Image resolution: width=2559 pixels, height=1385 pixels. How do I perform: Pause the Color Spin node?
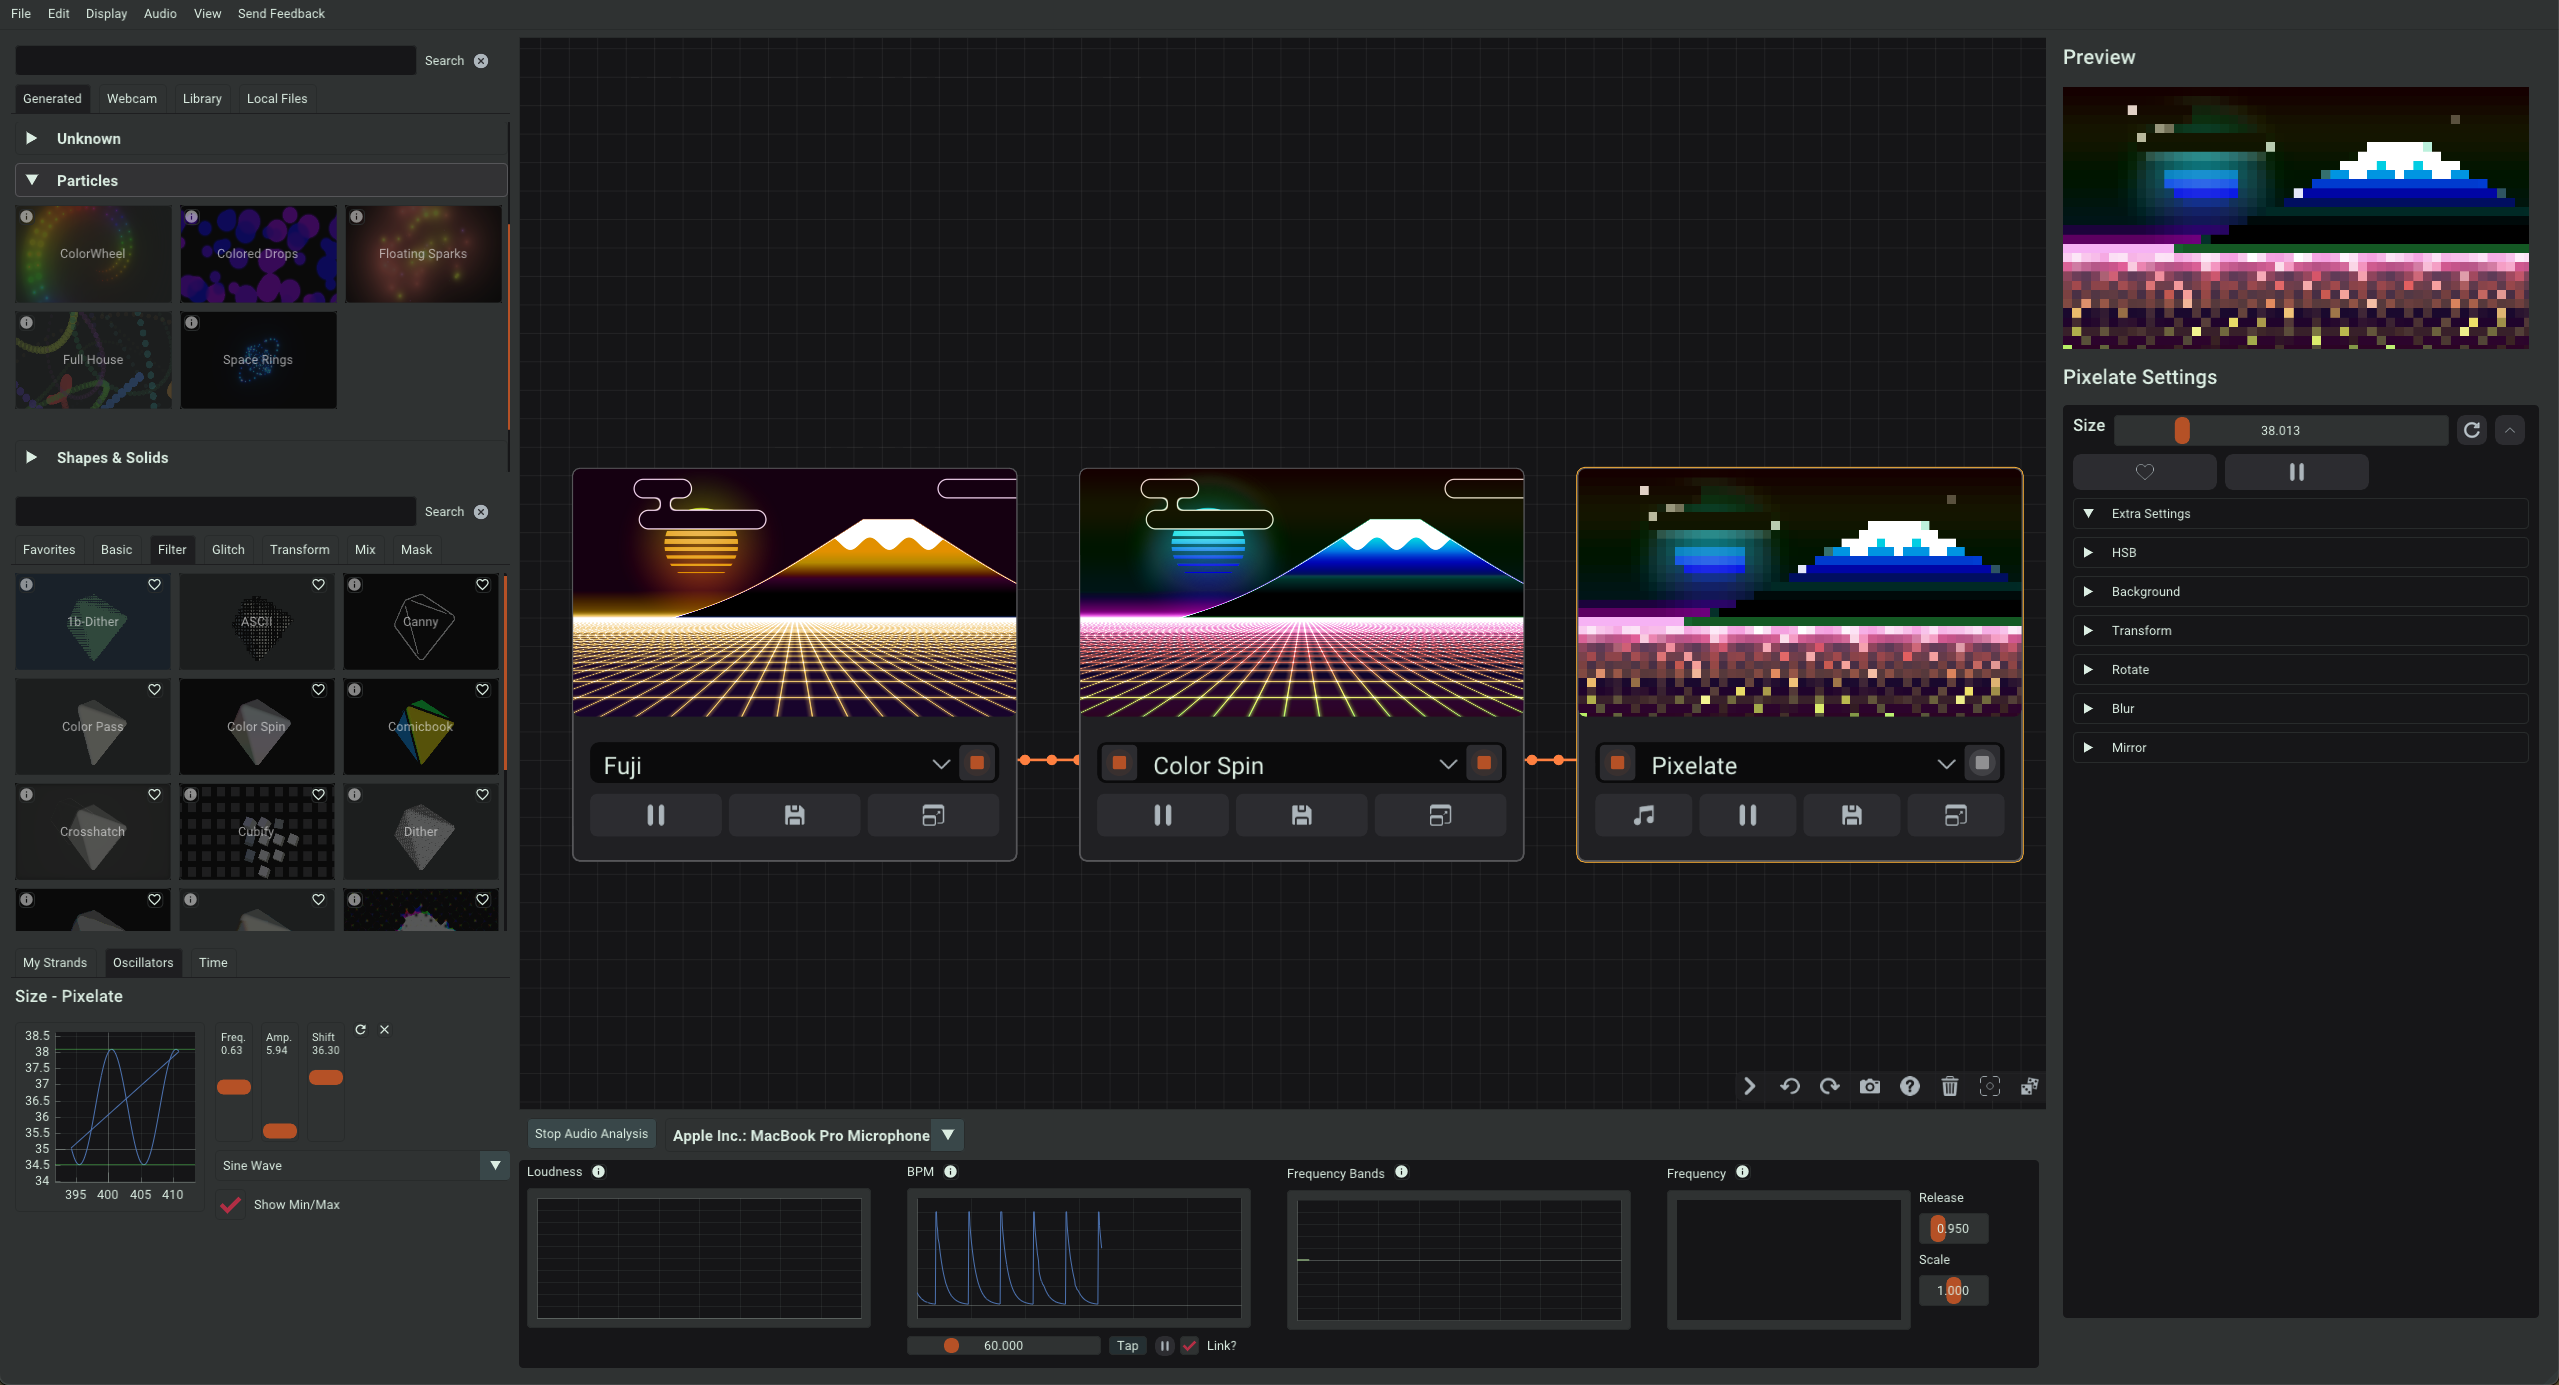tap(1163, 815)
